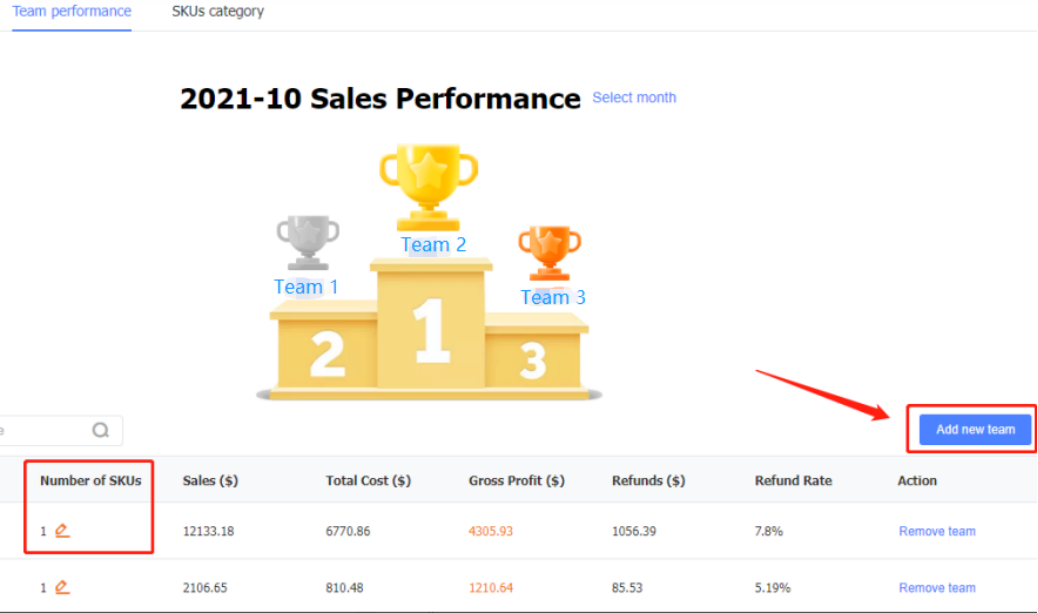The width and height of the screenshot is (1038, 613).
Task: Open the Team 2 link
Action: click(x=434, y=245)
